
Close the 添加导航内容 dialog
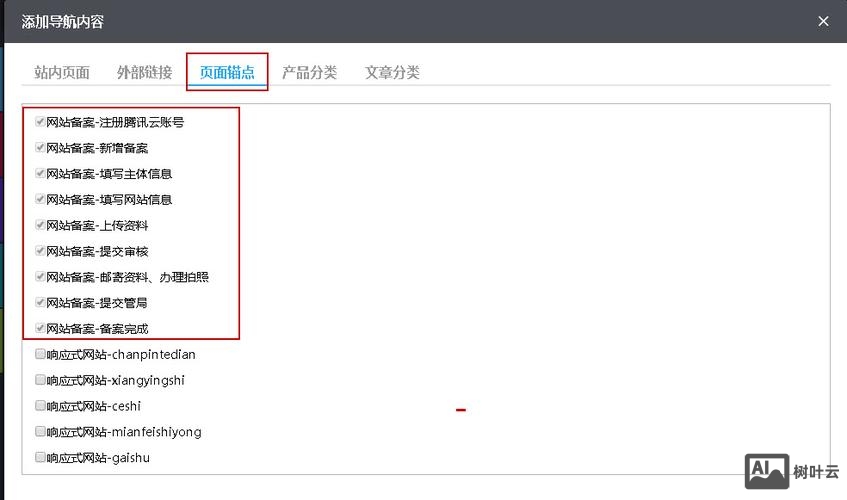(x=823, y=21)
